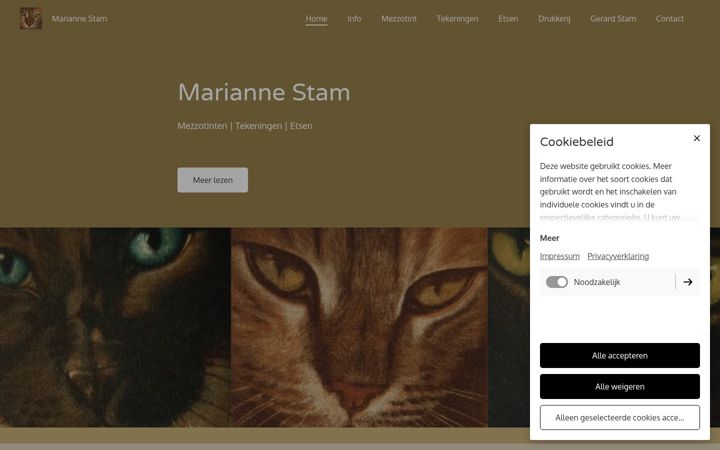Reject cookies with Alle weigeren
This screenshot has width=720, height=450.
pos(619,387)
